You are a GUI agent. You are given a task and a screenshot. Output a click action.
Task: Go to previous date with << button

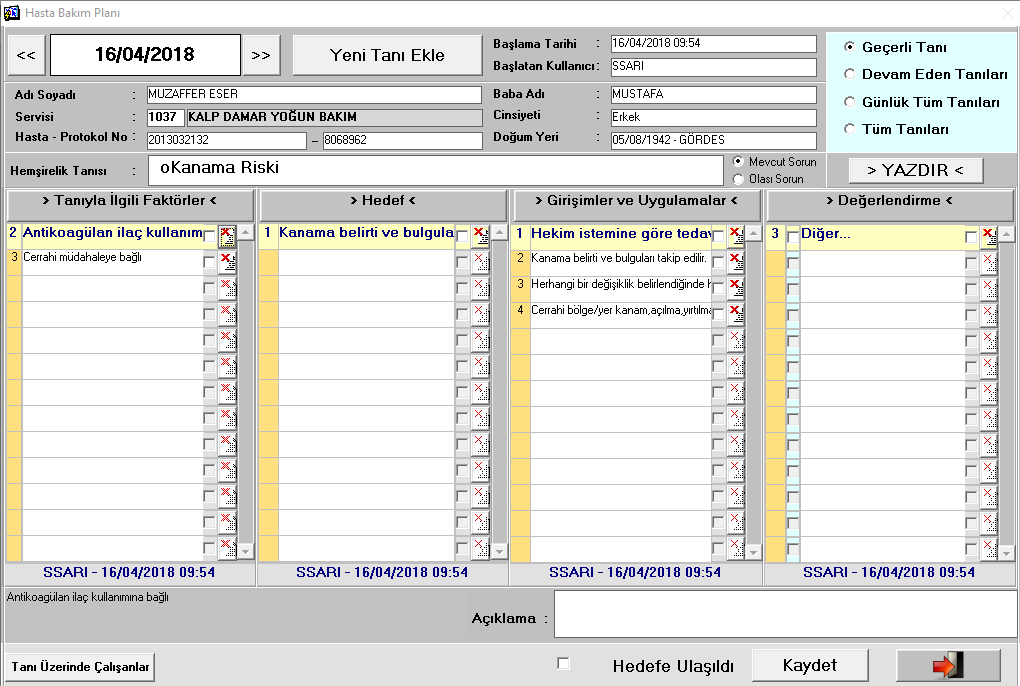point(26,55)
